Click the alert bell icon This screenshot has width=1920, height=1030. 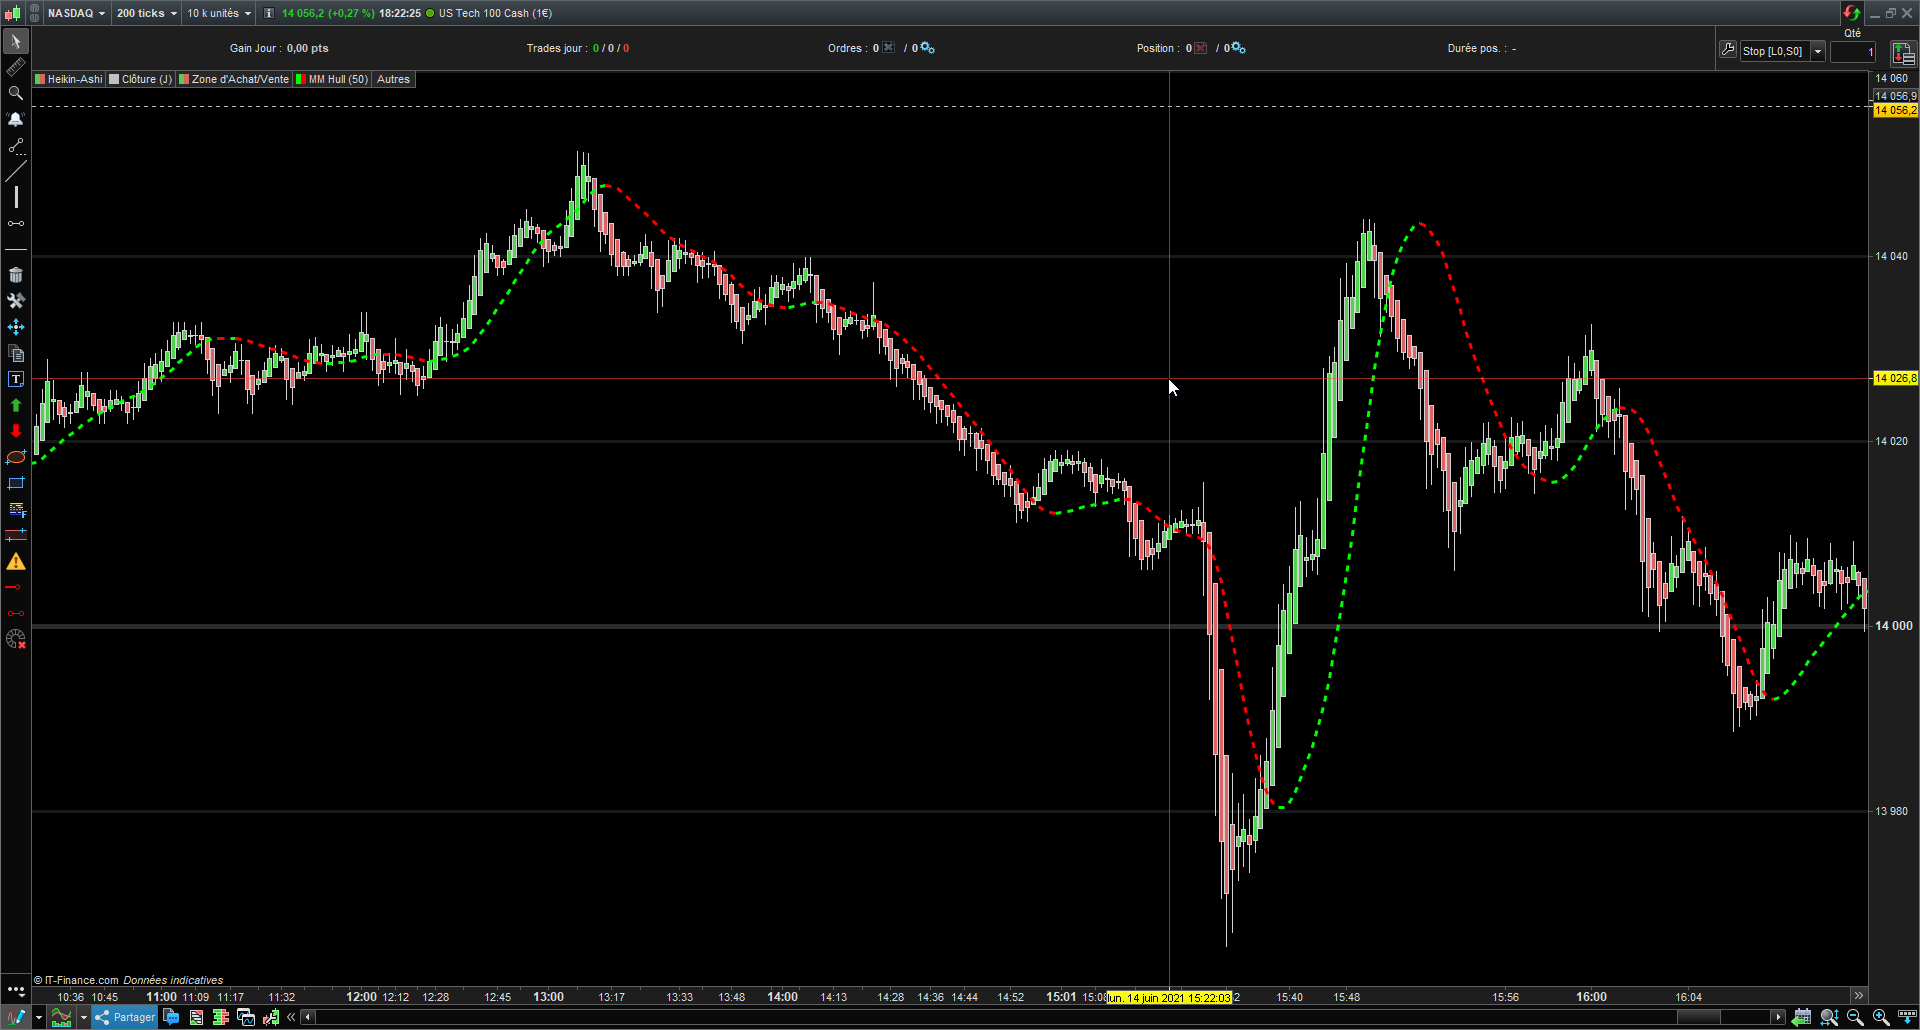click(16, 119)
